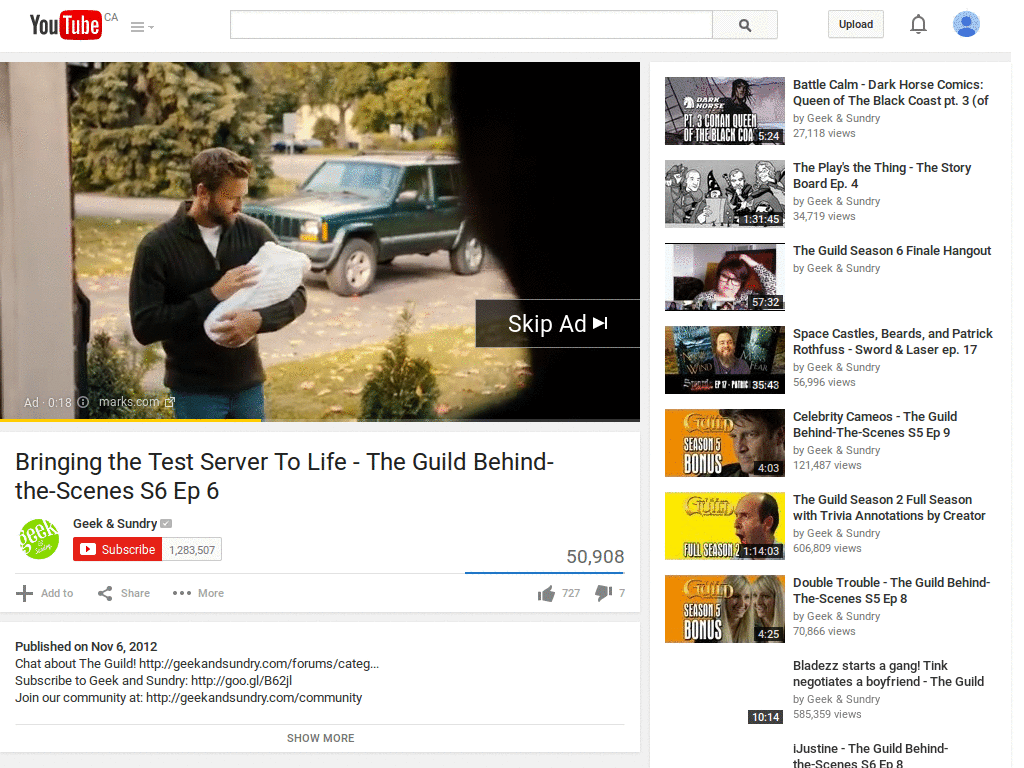
Task: Open the geekandsundry.com forums link
Action: click(259, 664)
